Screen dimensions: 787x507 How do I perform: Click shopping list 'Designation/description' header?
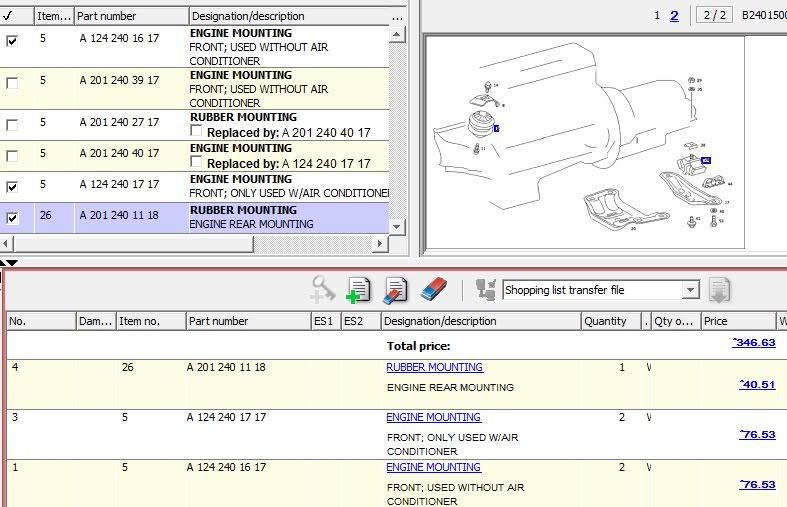(481, 321)
